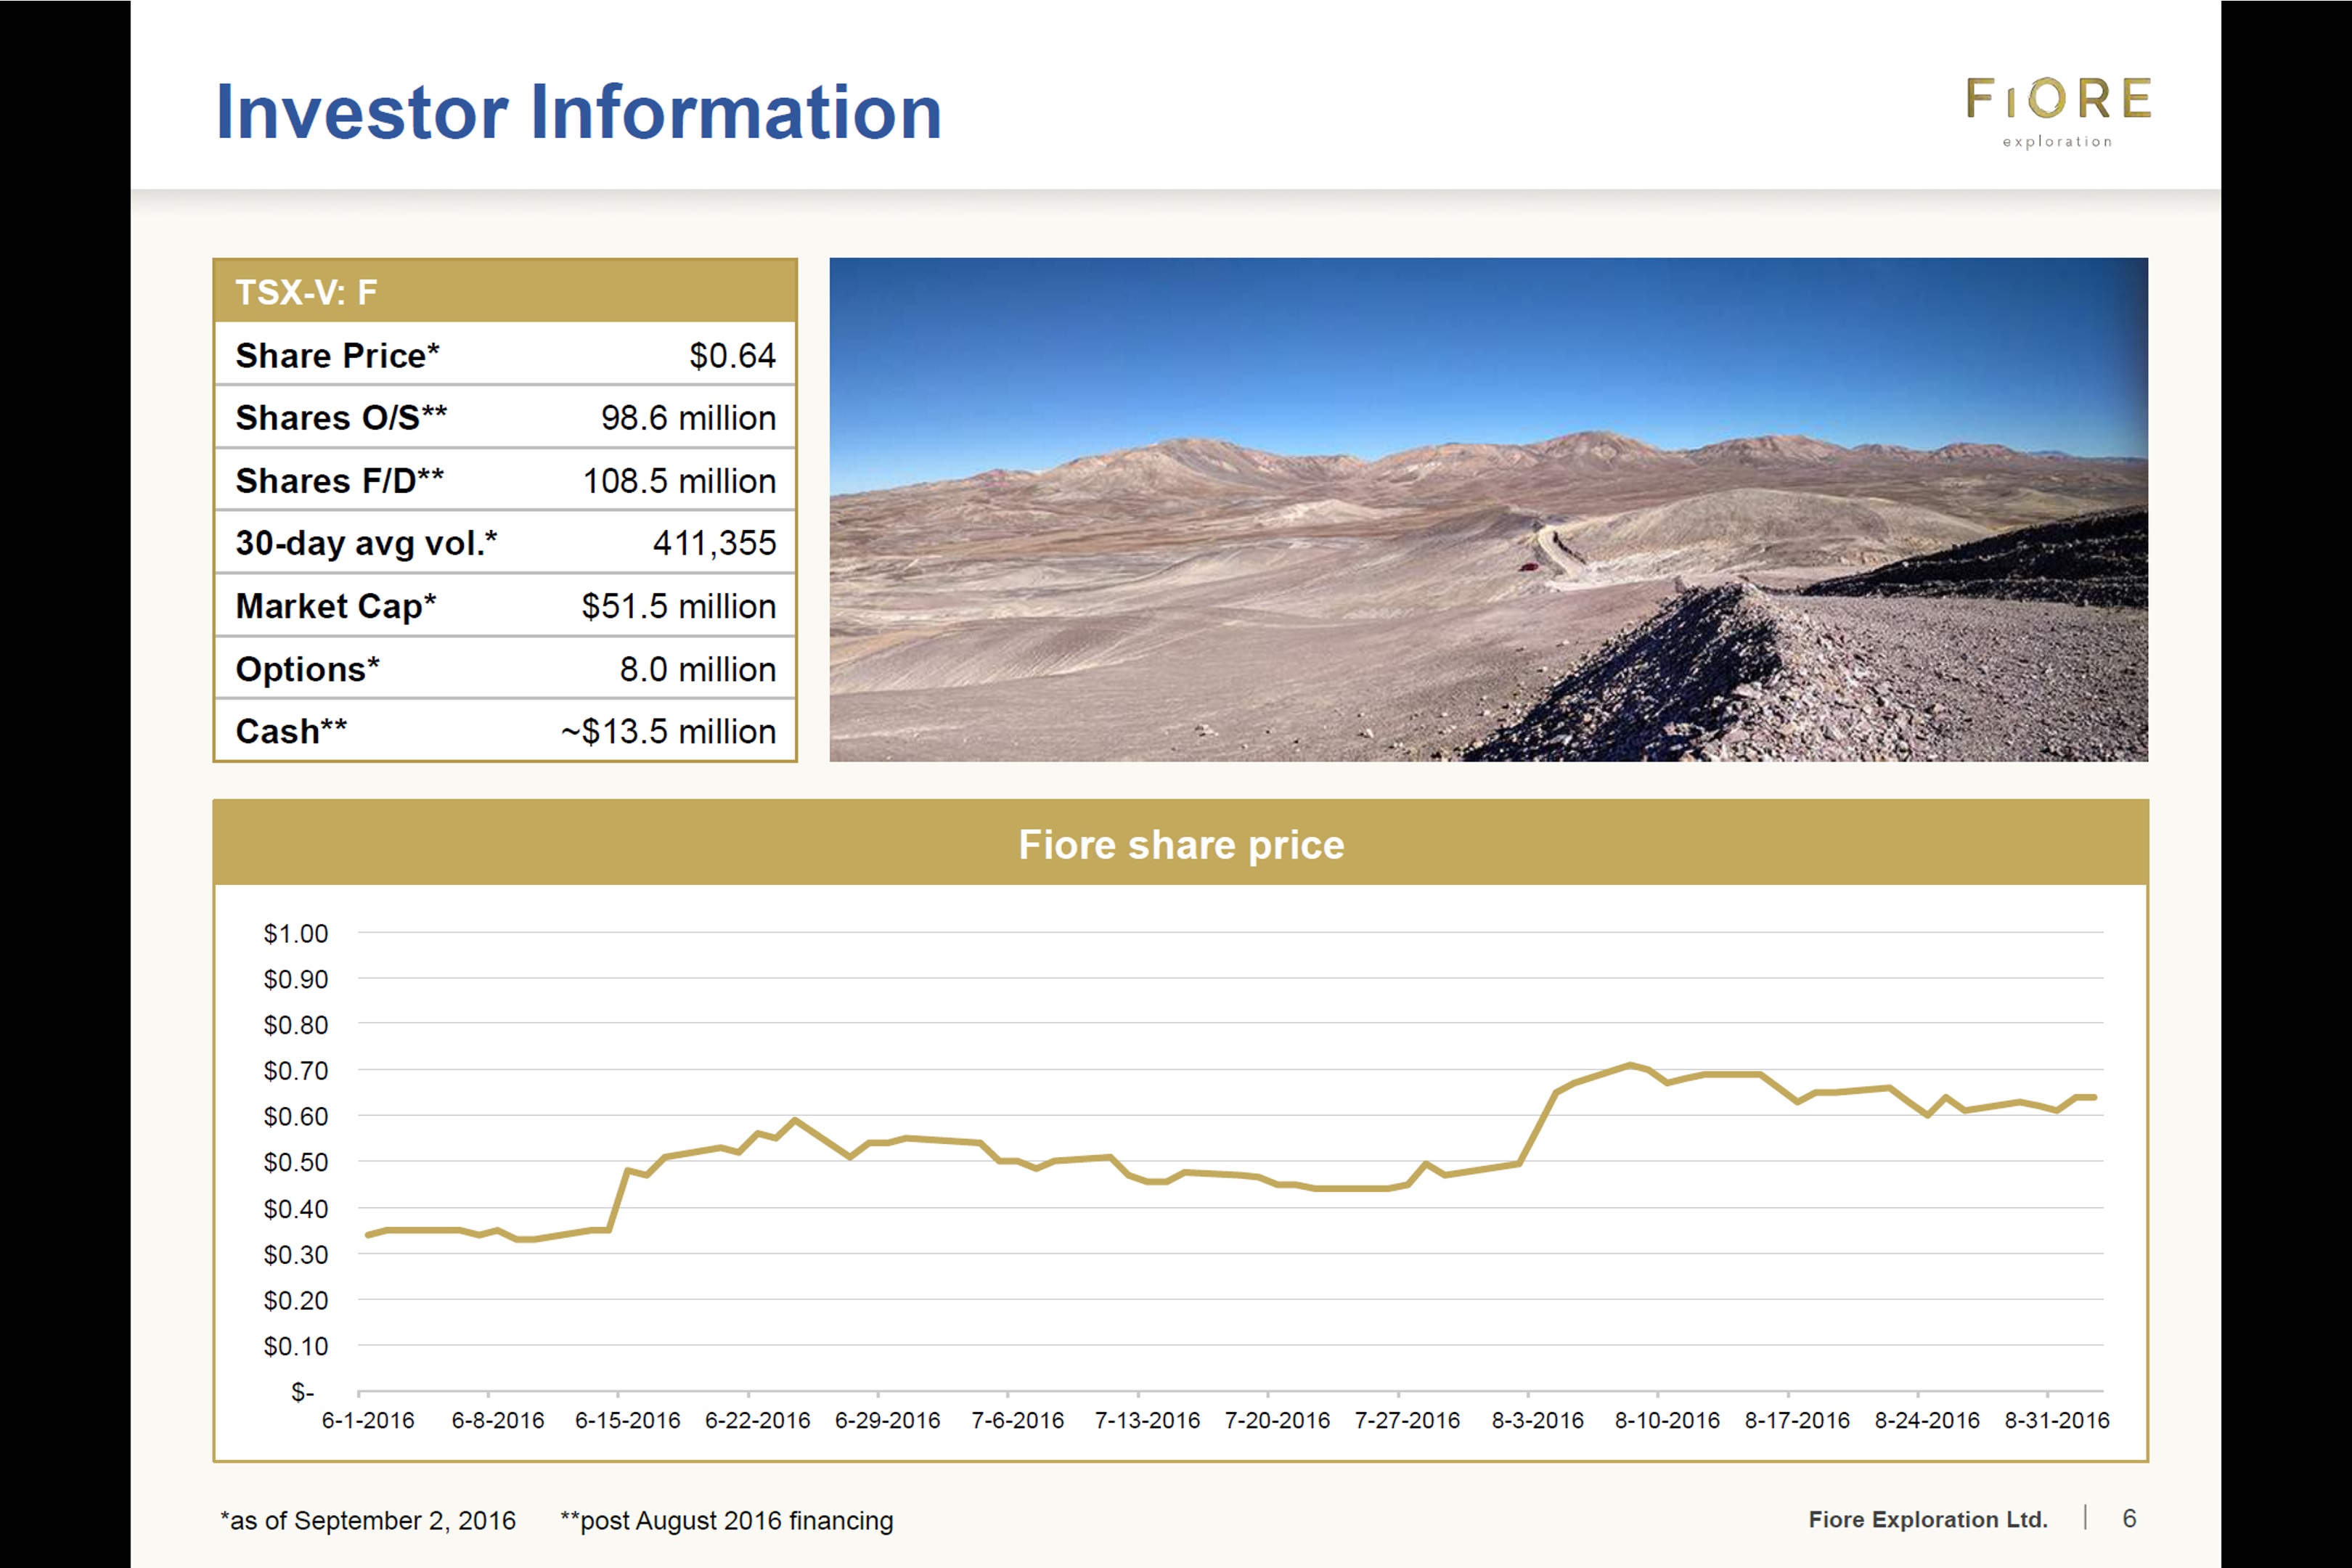Image resolution: width=2352 pixels, height=1568 pixels.
Task: Click the $0.60 y-axis label
Action: tap(295, 1117)
